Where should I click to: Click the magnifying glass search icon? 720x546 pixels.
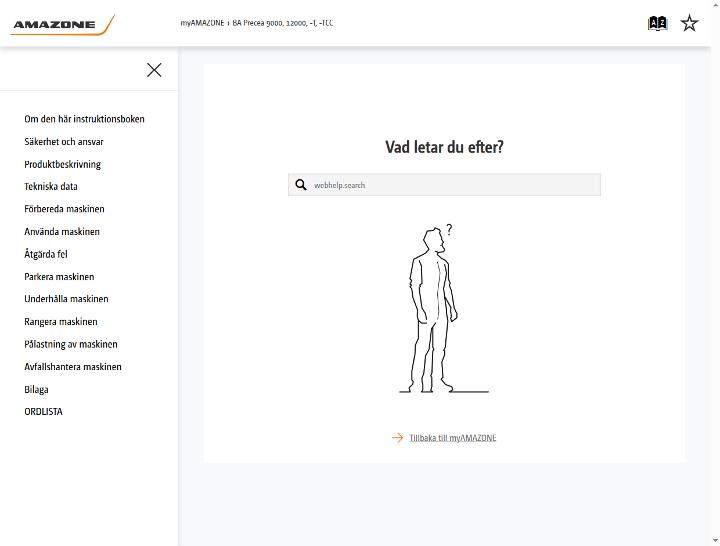coord(301,185)
